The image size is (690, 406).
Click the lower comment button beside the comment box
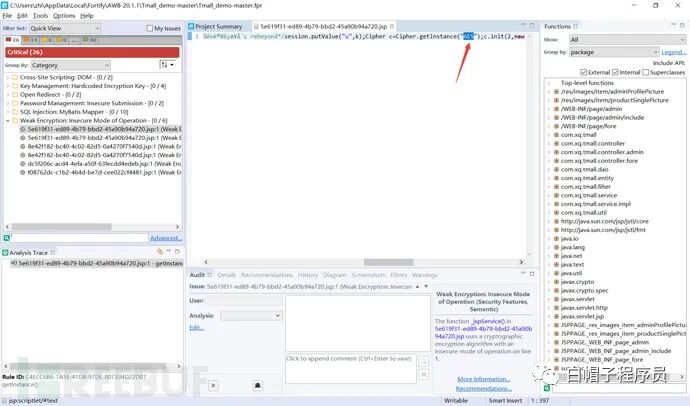click(423, 374)
